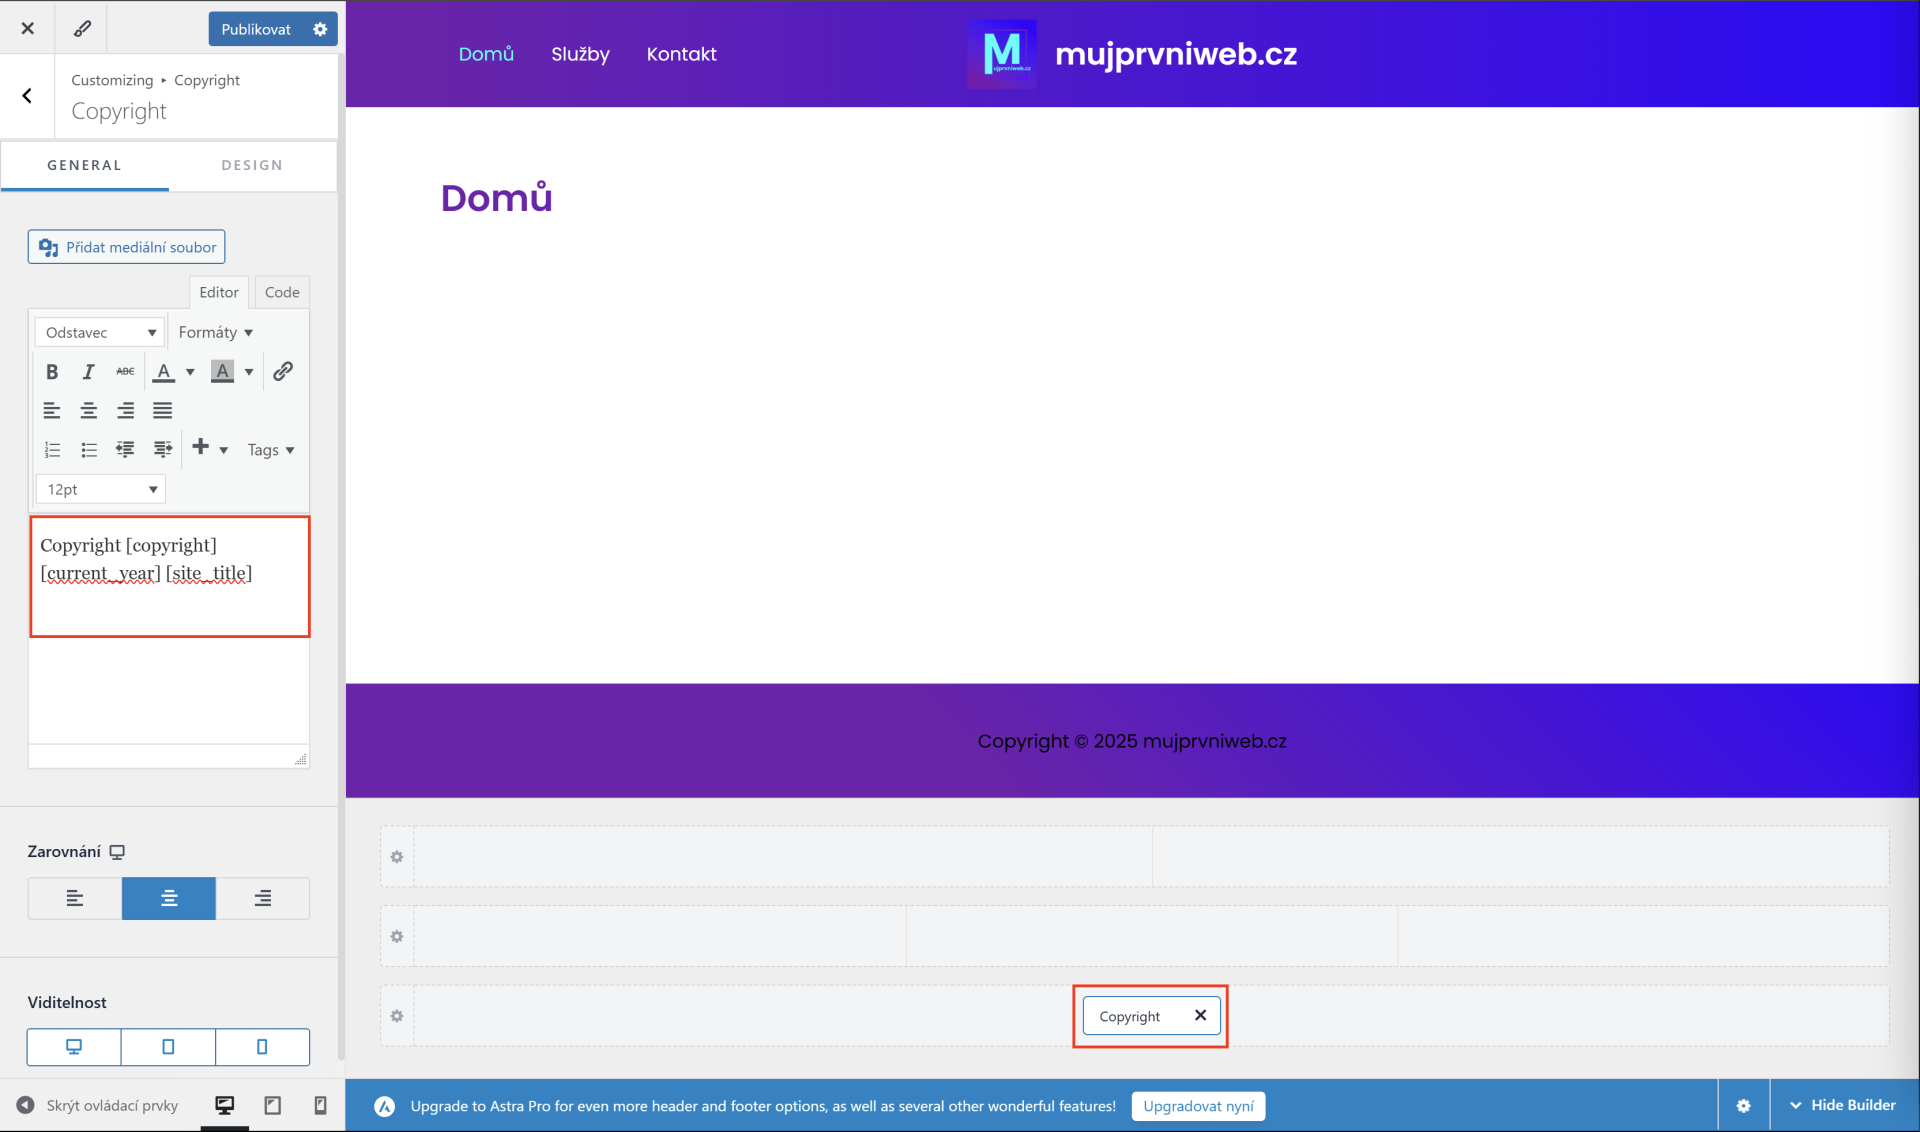This screenshot has height=1132, width=1920.
Task: Toggle desktop visibility option
Action: [73, 1047]
